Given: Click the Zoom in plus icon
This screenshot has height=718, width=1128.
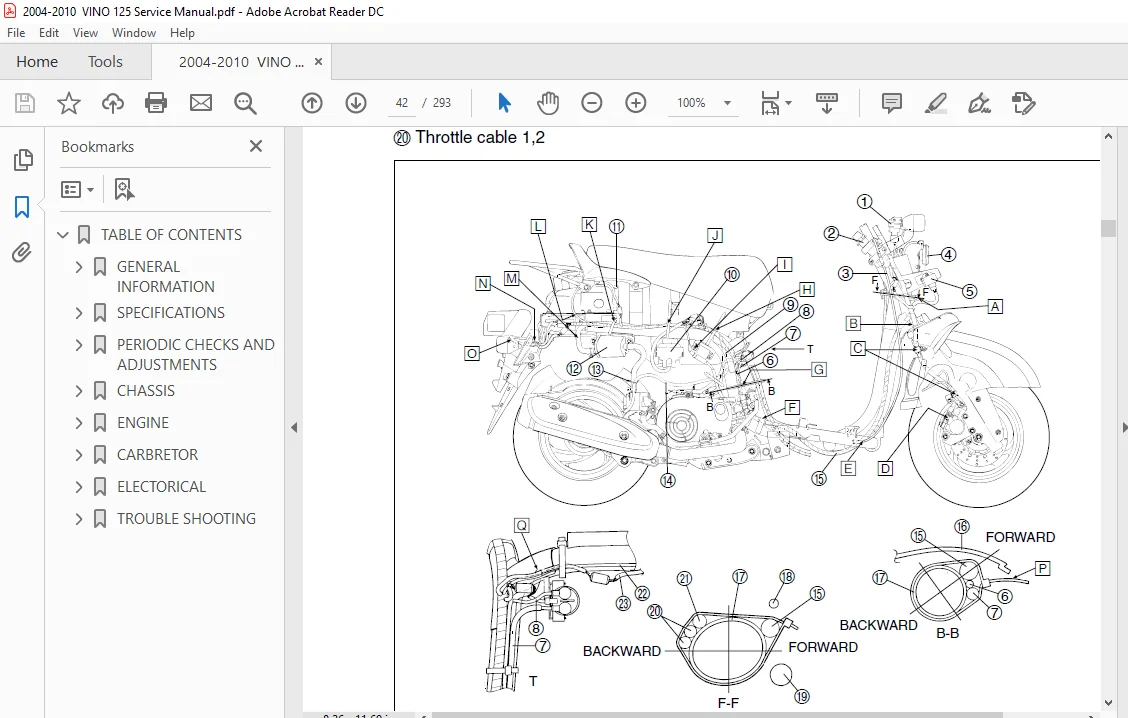Looking at the screenshot, I should 635,103.
